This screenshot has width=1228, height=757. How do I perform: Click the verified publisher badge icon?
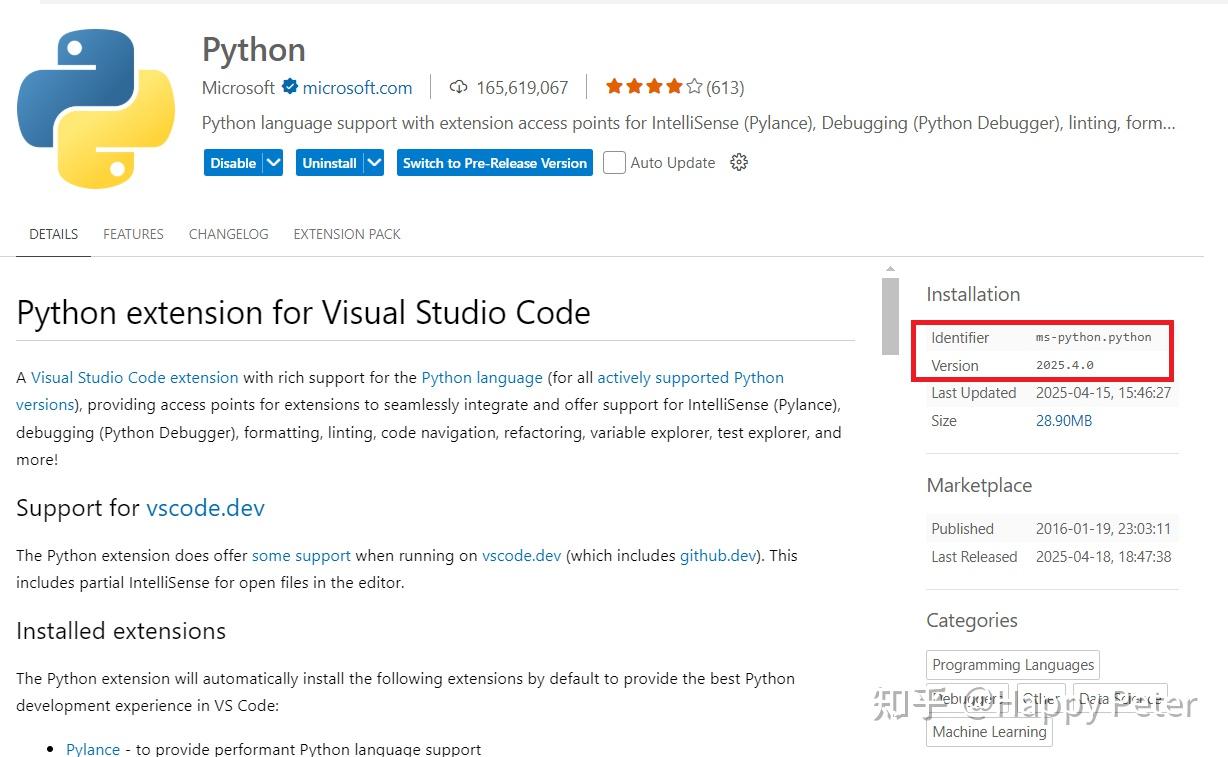click(x=290, y=87)
